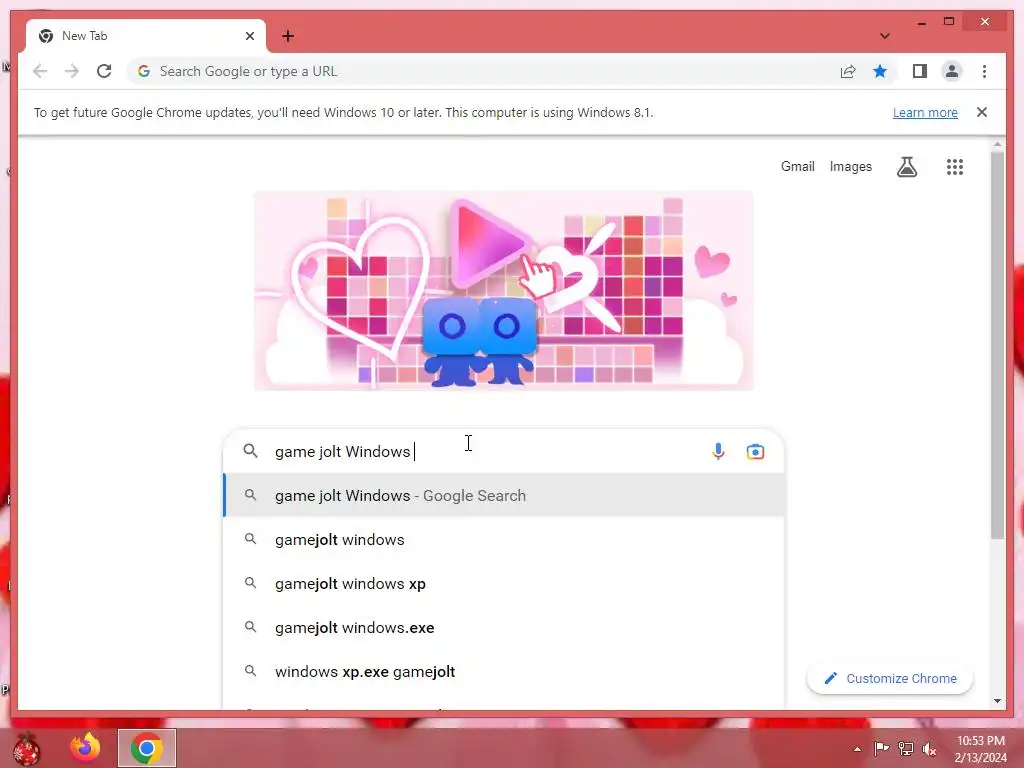Screen dimensions: 1024x768
Task: Choose the 'gamejolt windows xp' suggestion
Action: [x=504, y=583]
